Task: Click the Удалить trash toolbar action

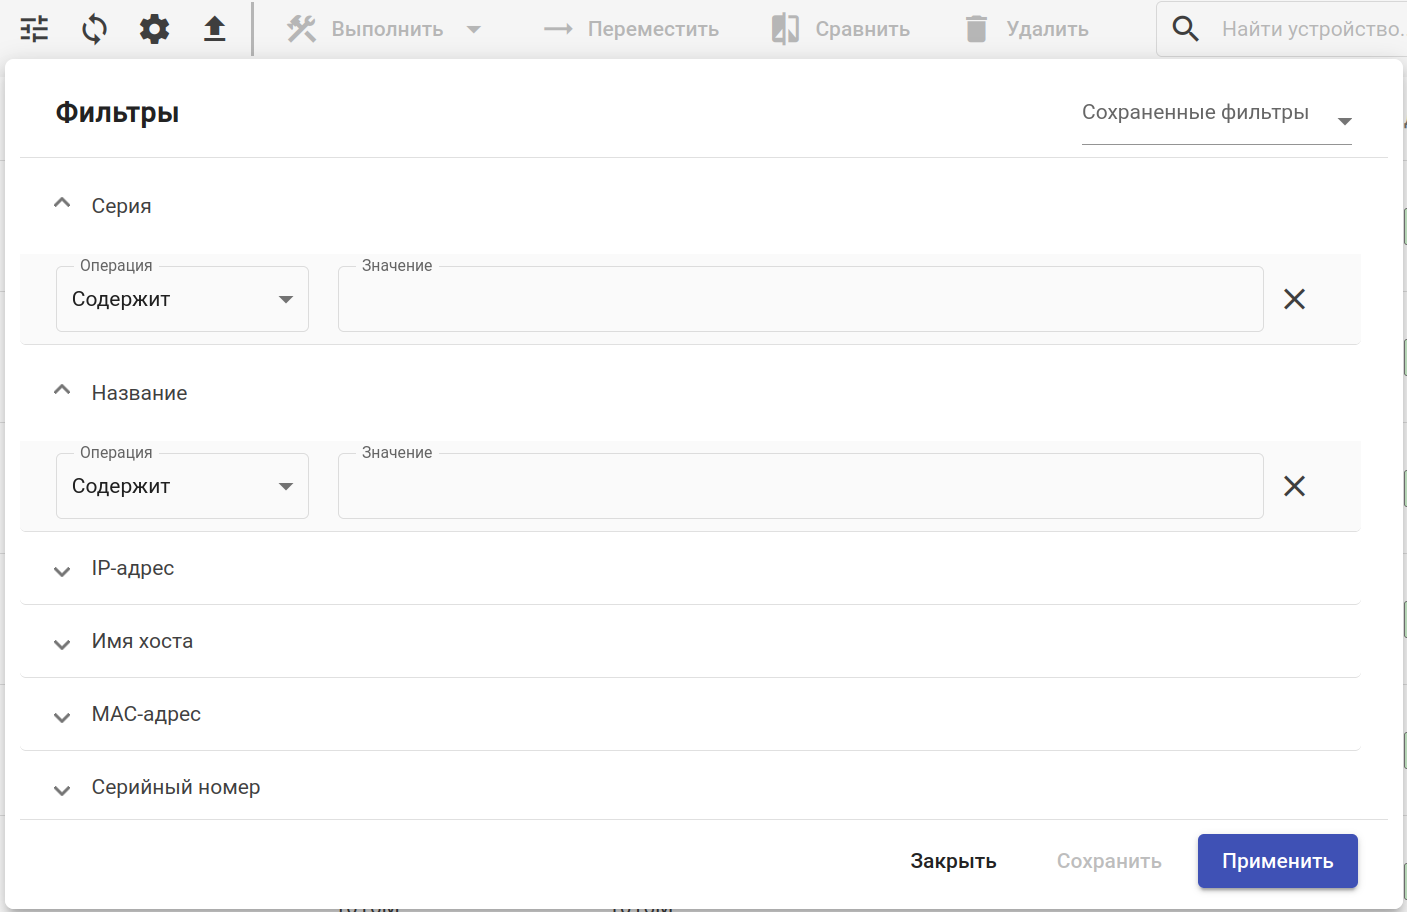Action: [1027, 29]
